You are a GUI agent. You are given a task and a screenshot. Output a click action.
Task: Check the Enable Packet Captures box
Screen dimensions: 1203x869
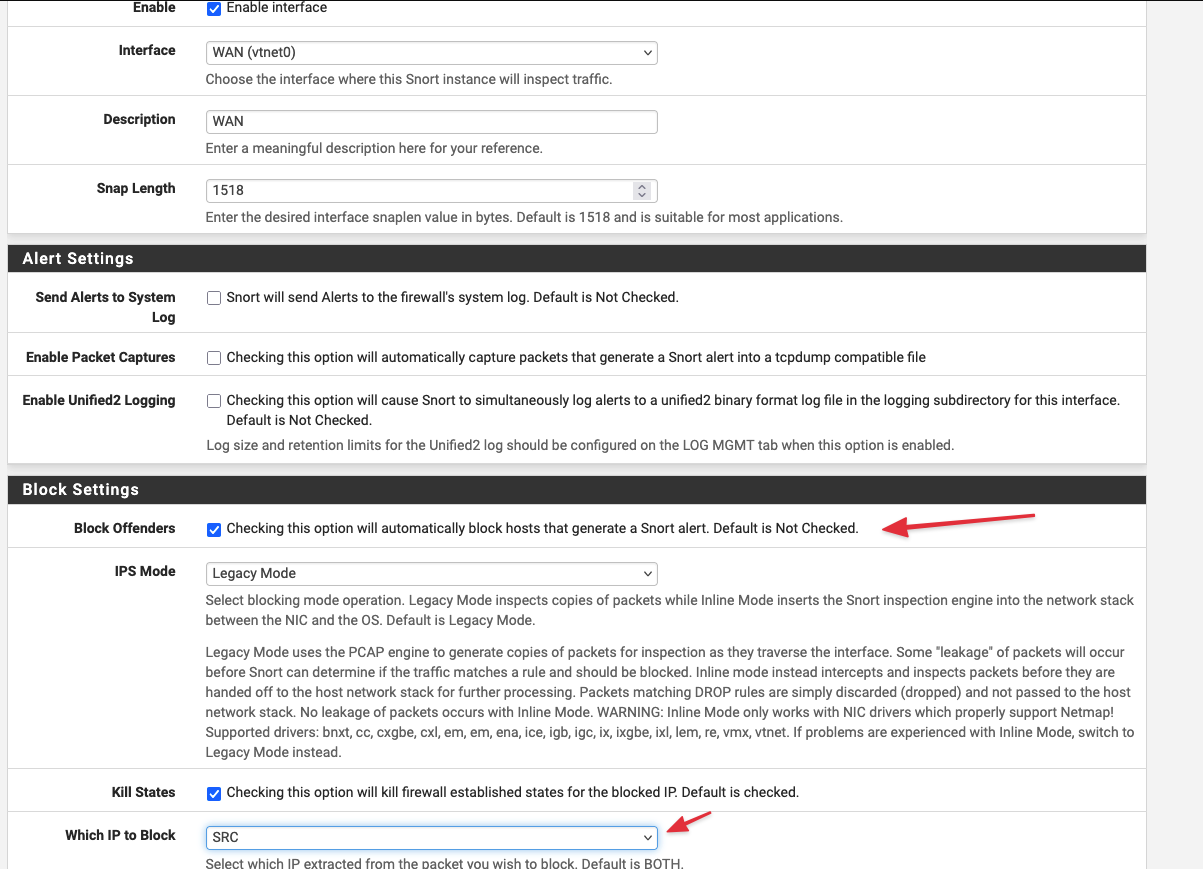click(x=214, y=358)
